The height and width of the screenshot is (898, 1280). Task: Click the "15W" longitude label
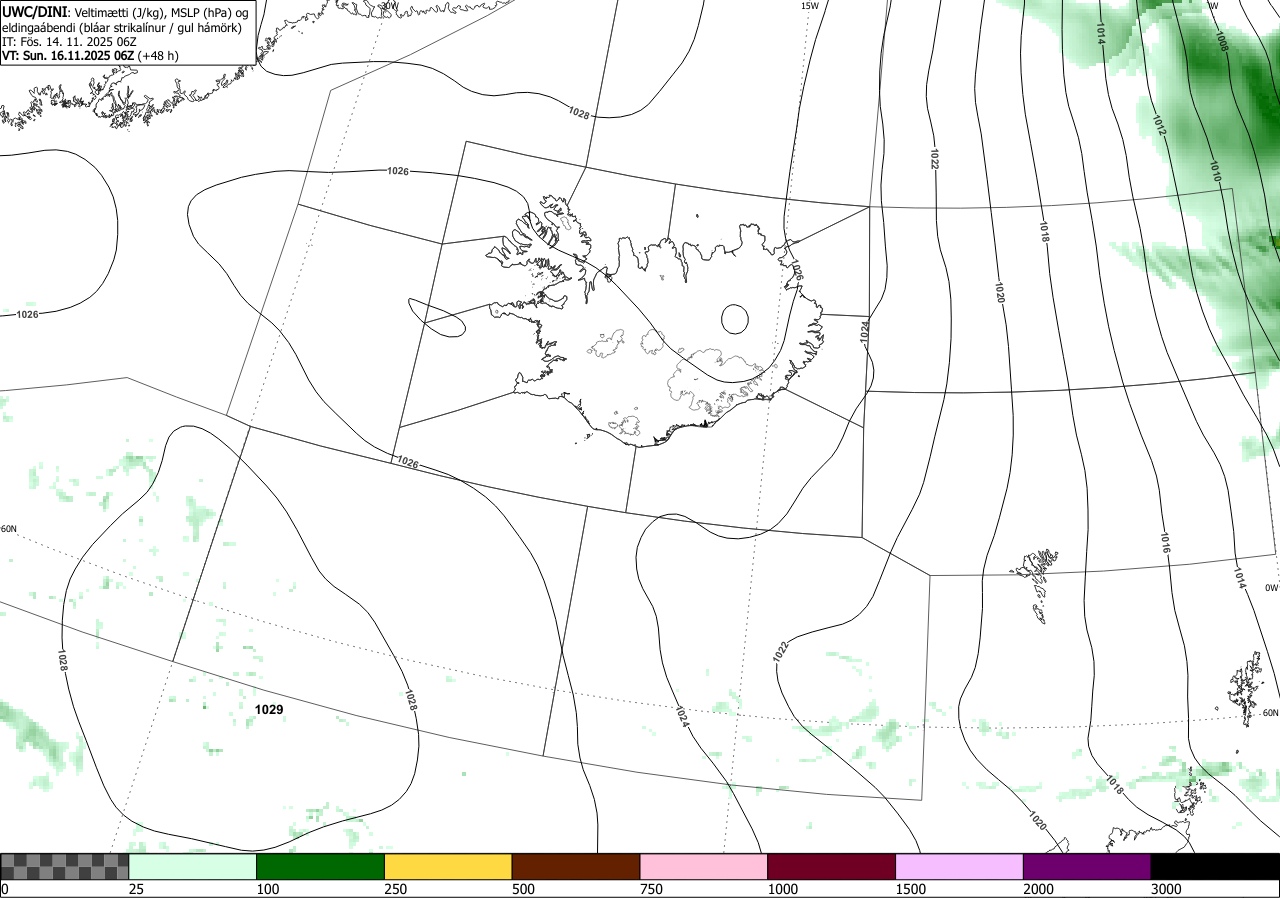[x=809, y=6]
